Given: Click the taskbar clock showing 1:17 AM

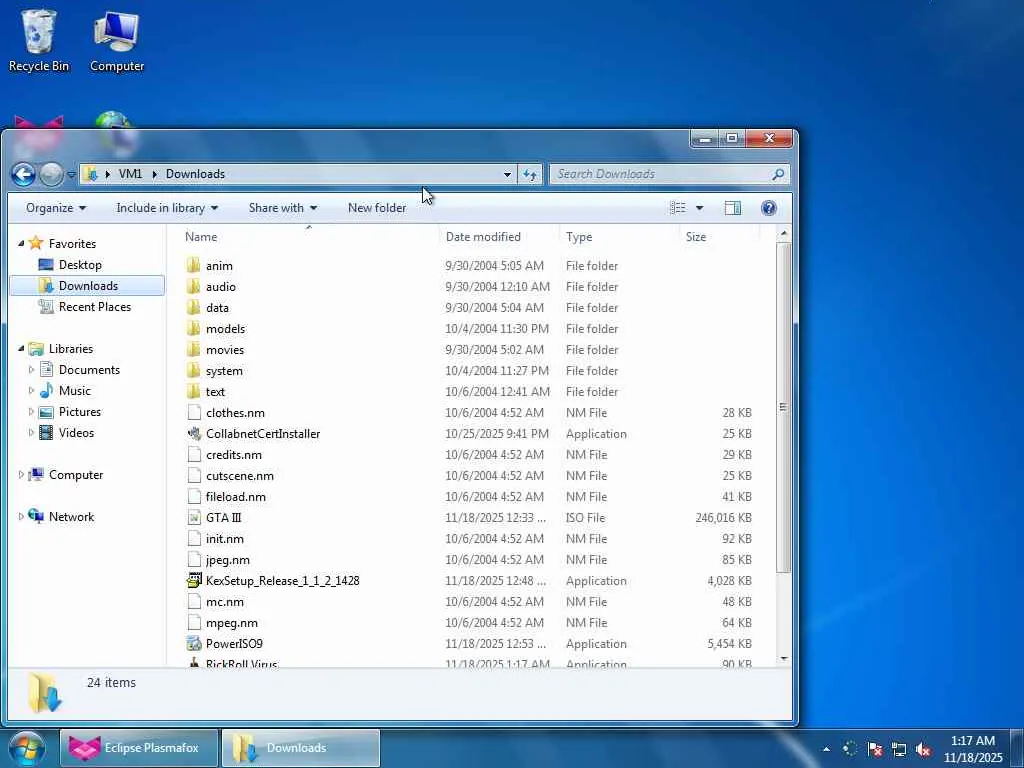Looking at the screenshot, I should pos(972,741).
